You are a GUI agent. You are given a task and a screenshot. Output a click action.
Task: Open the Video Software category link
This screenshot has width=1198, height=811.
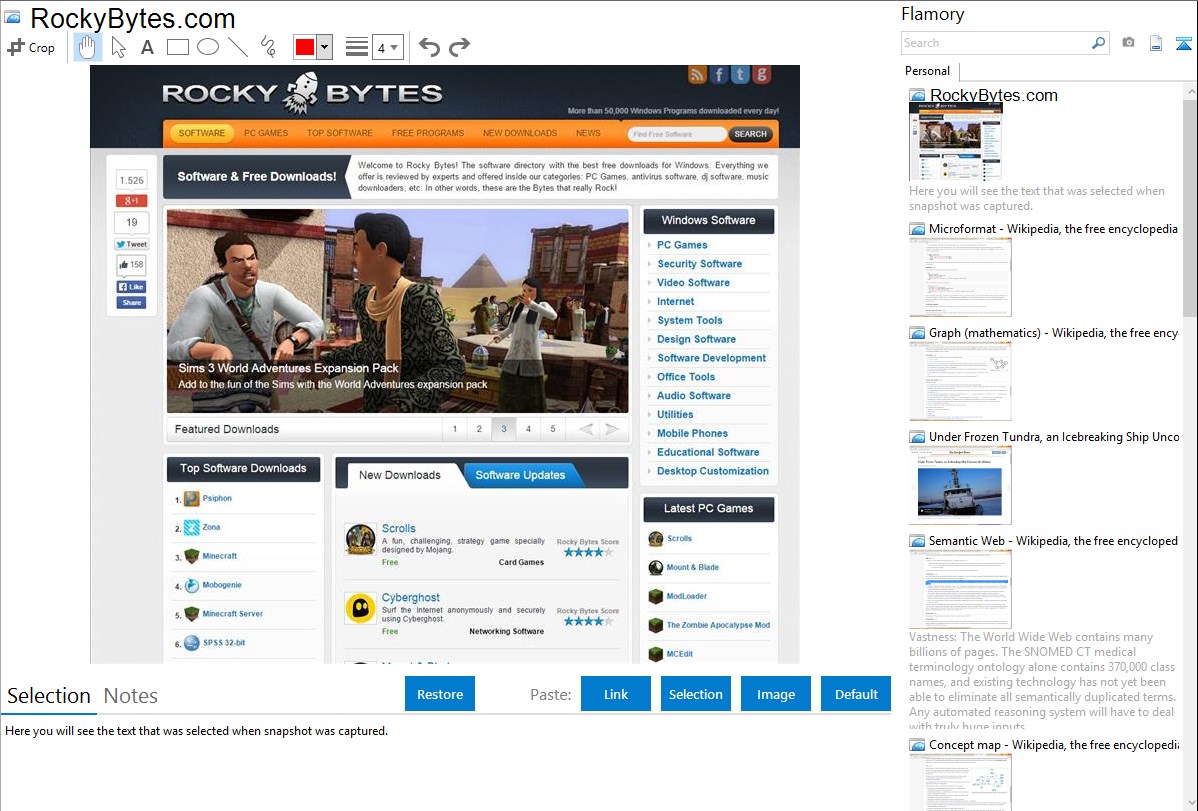click(693, 282)
